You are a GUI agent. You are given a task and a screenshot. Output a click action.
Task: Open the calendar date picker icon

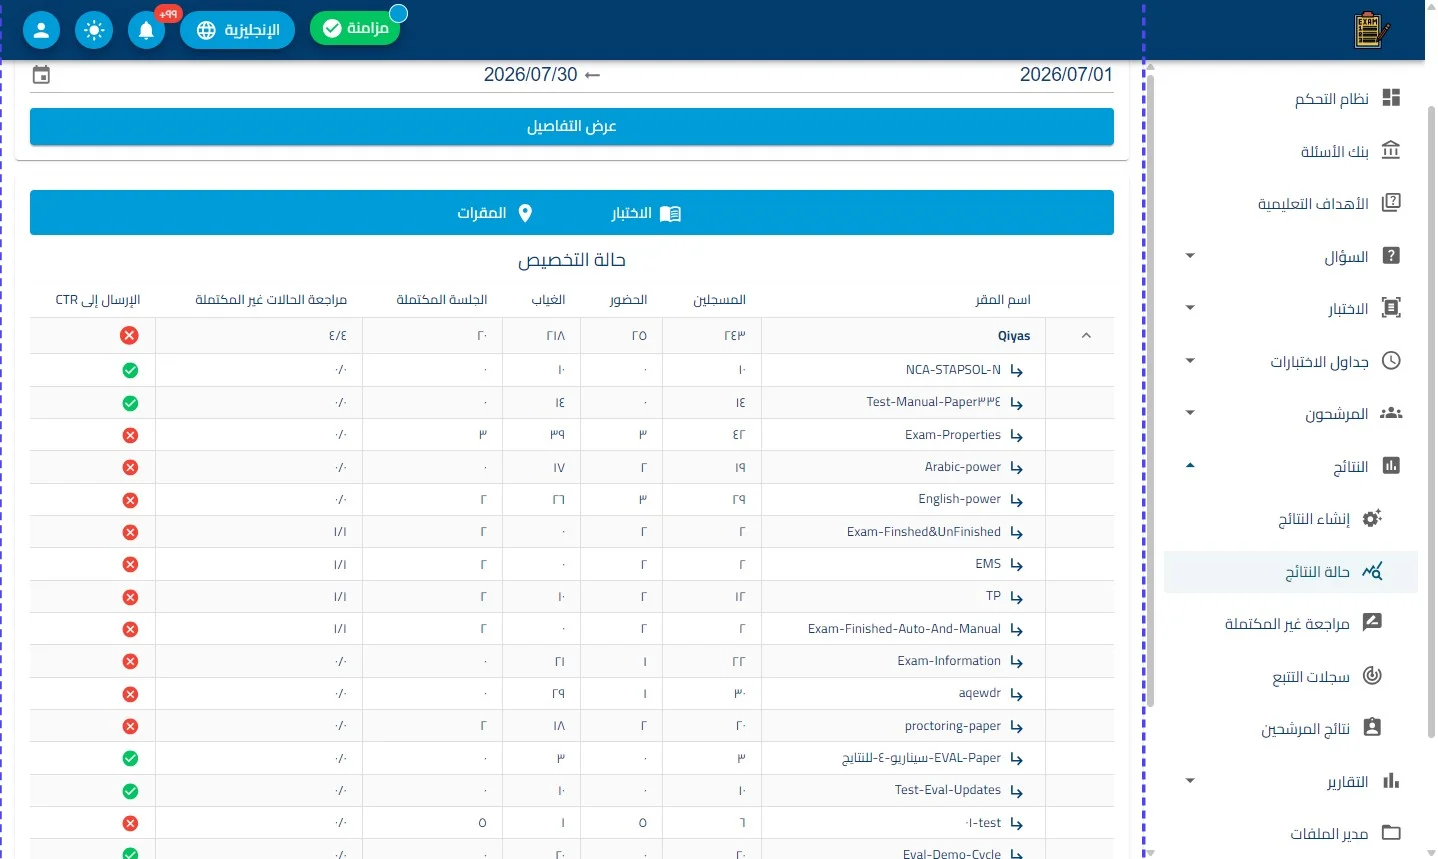[41, 75]
